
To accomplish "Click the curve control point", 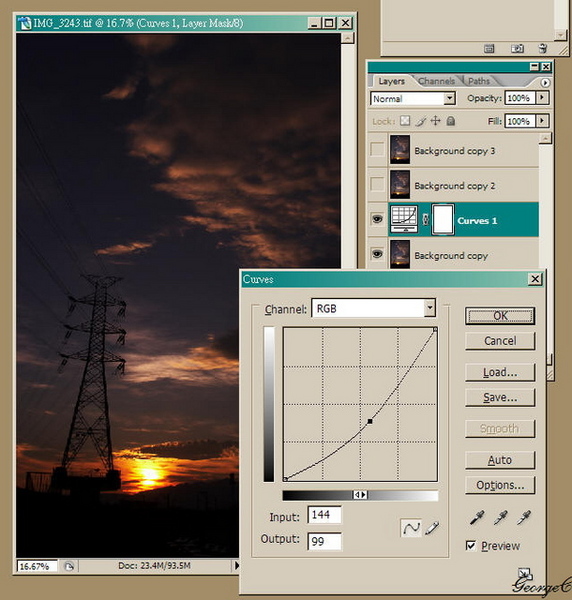I will (370, 421).
